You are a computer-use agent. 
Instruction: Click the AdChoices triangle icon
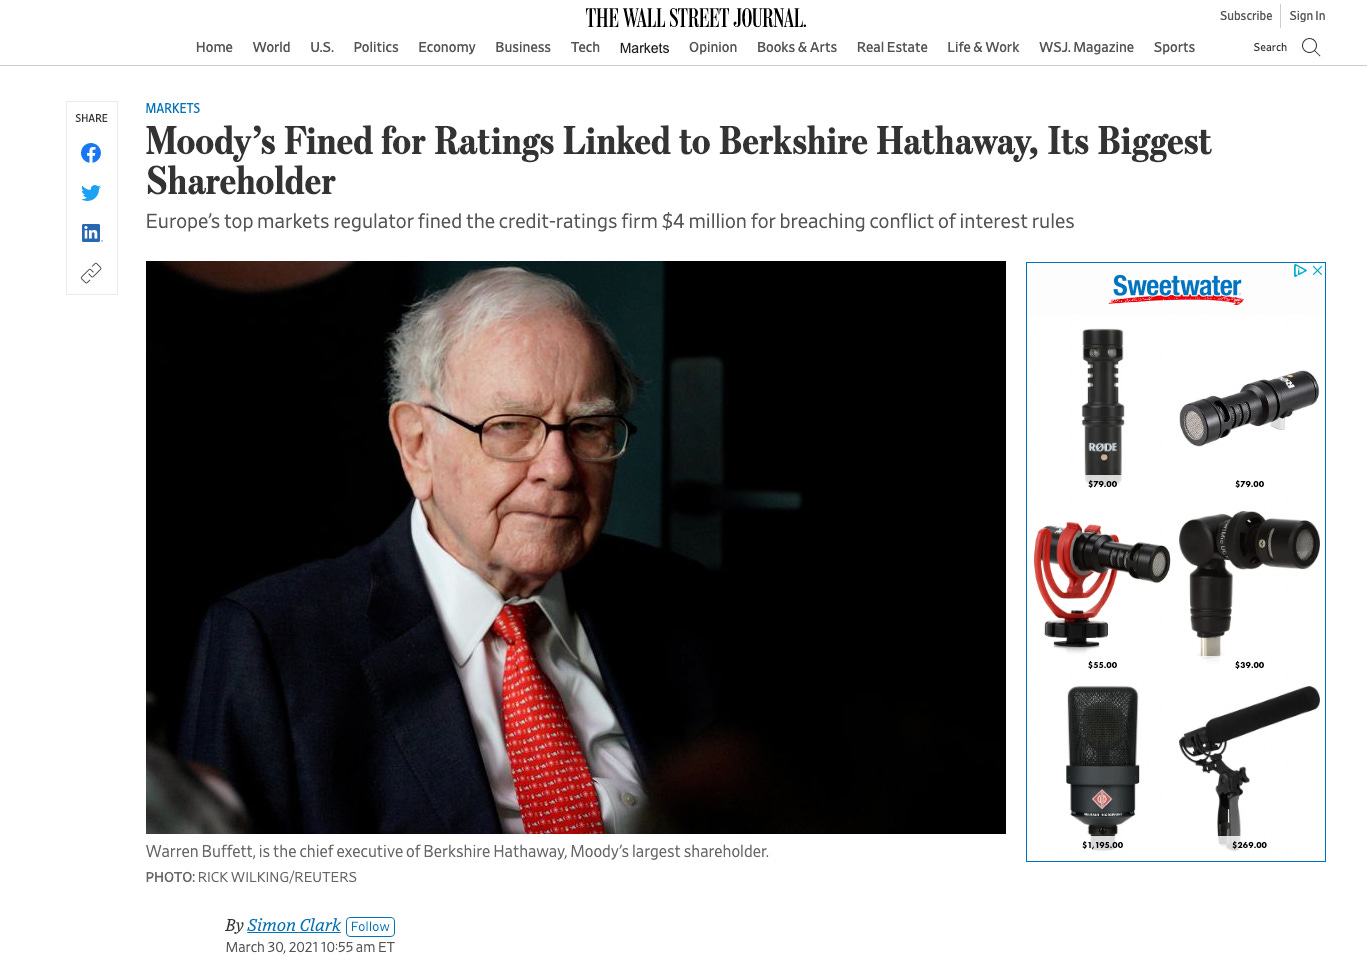pyautogui.click(x=1299, y=270)
